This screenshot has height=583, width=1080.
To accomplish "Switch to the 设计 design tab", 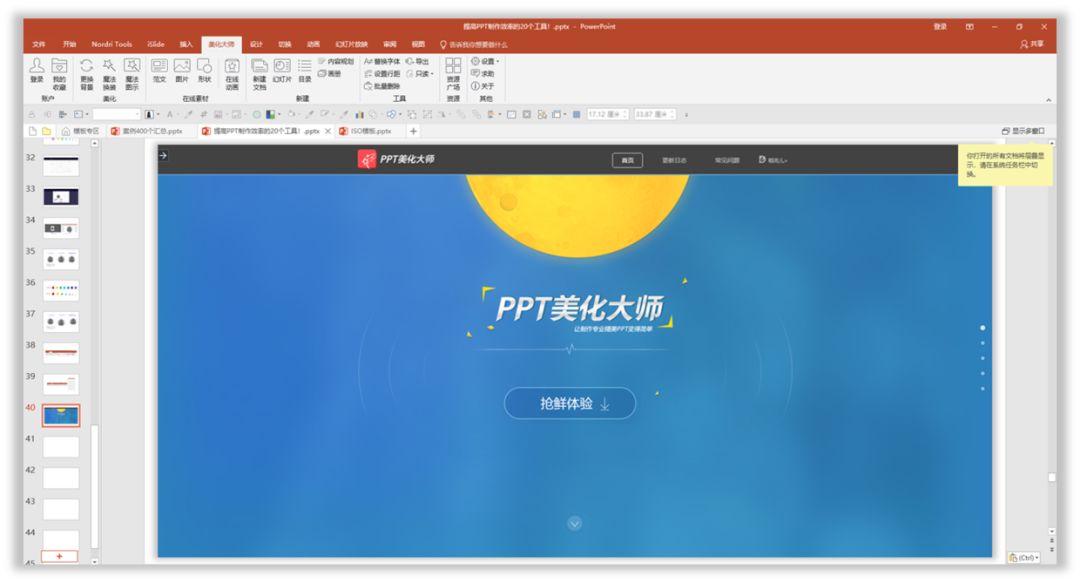I will (x=256, y=44).
